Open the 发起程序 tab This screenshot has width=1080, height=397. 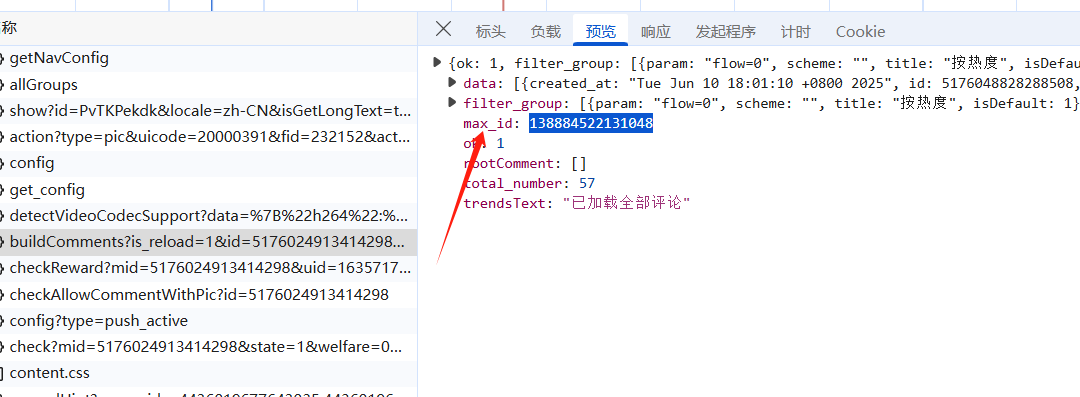click(x=725, y=32)
